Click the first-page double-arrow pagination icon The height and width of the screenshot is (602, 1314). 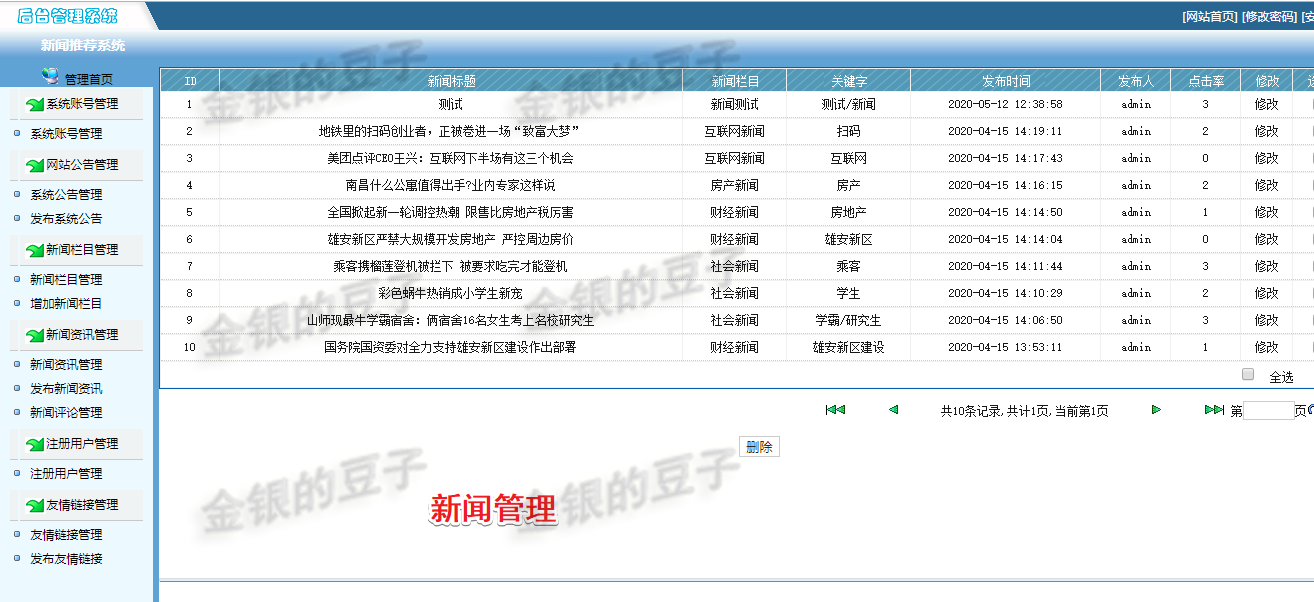click(x=835, y=409)
